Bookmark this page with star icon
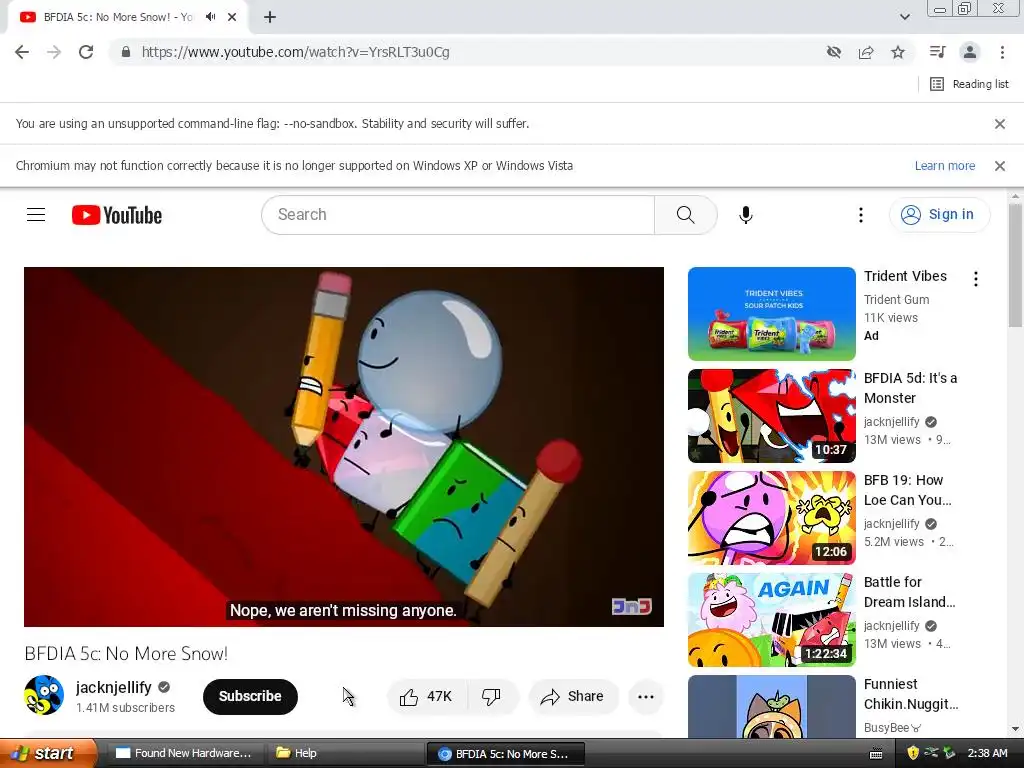 coord(898,52)
